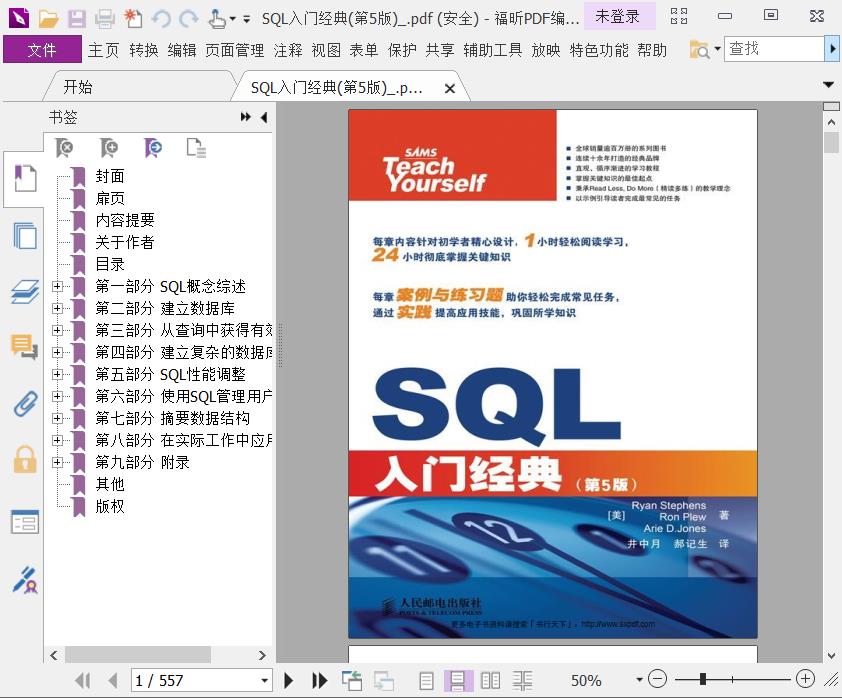Click the 未登录 login button
The width and height of the screenshot is (842, 698).
tap(618, 17)
